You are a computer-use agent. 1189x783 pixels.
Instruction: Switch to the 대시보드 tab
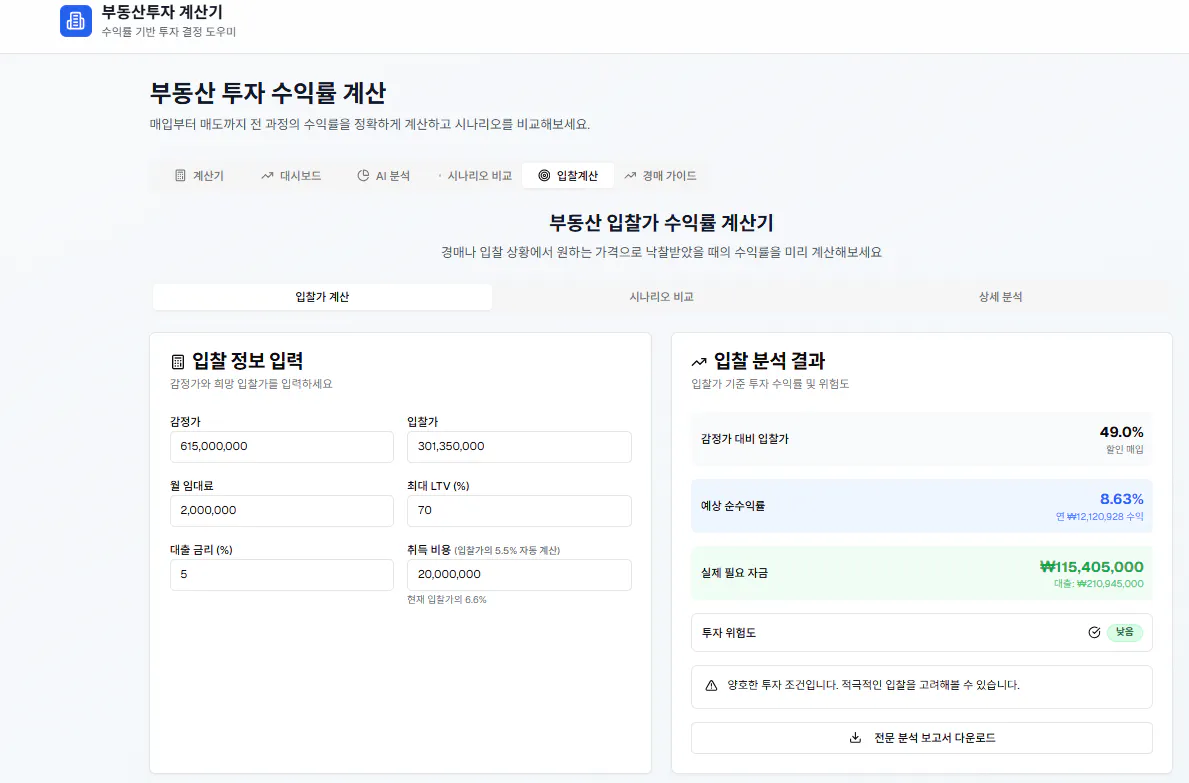pos(291,176)
